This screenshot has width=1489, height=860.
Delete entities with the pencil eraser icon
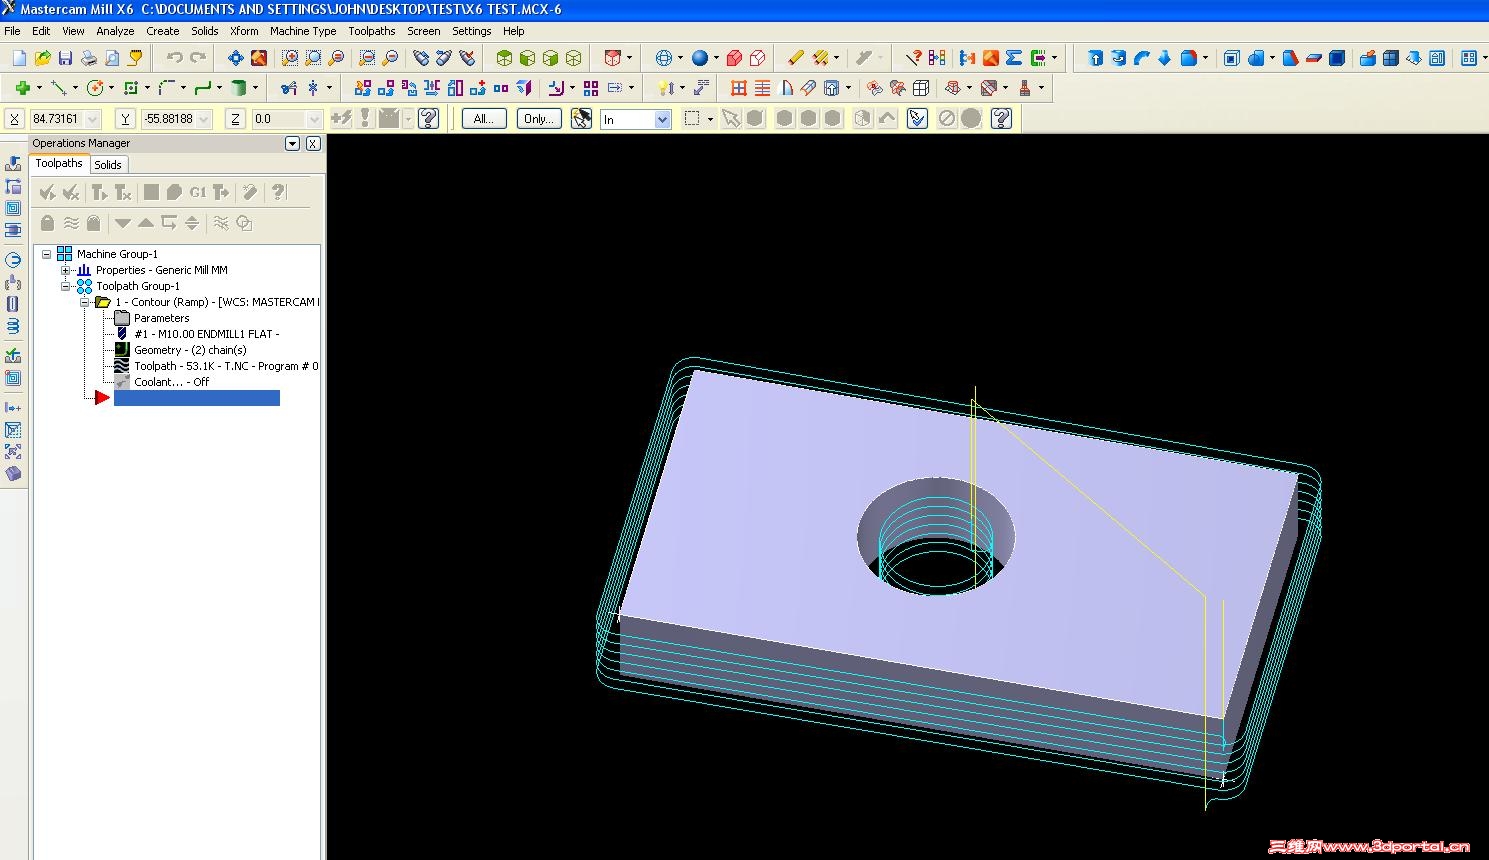[795, 58]
